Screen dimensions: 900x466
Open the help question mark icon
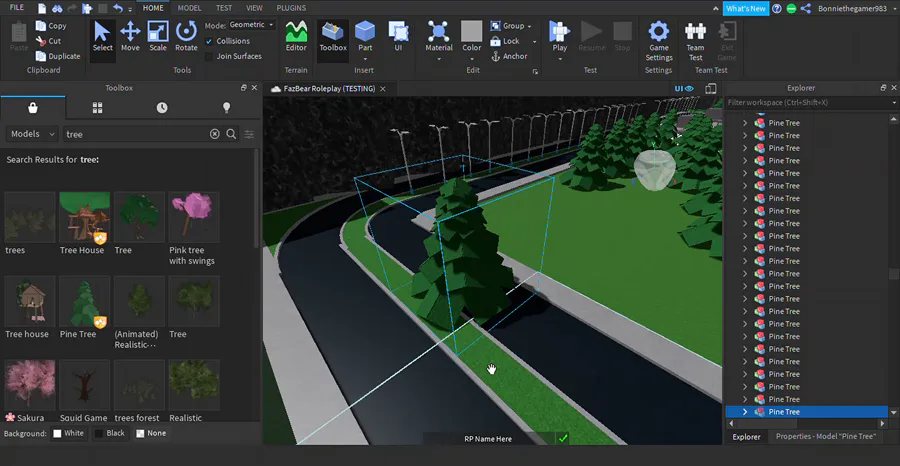(777, 9)
